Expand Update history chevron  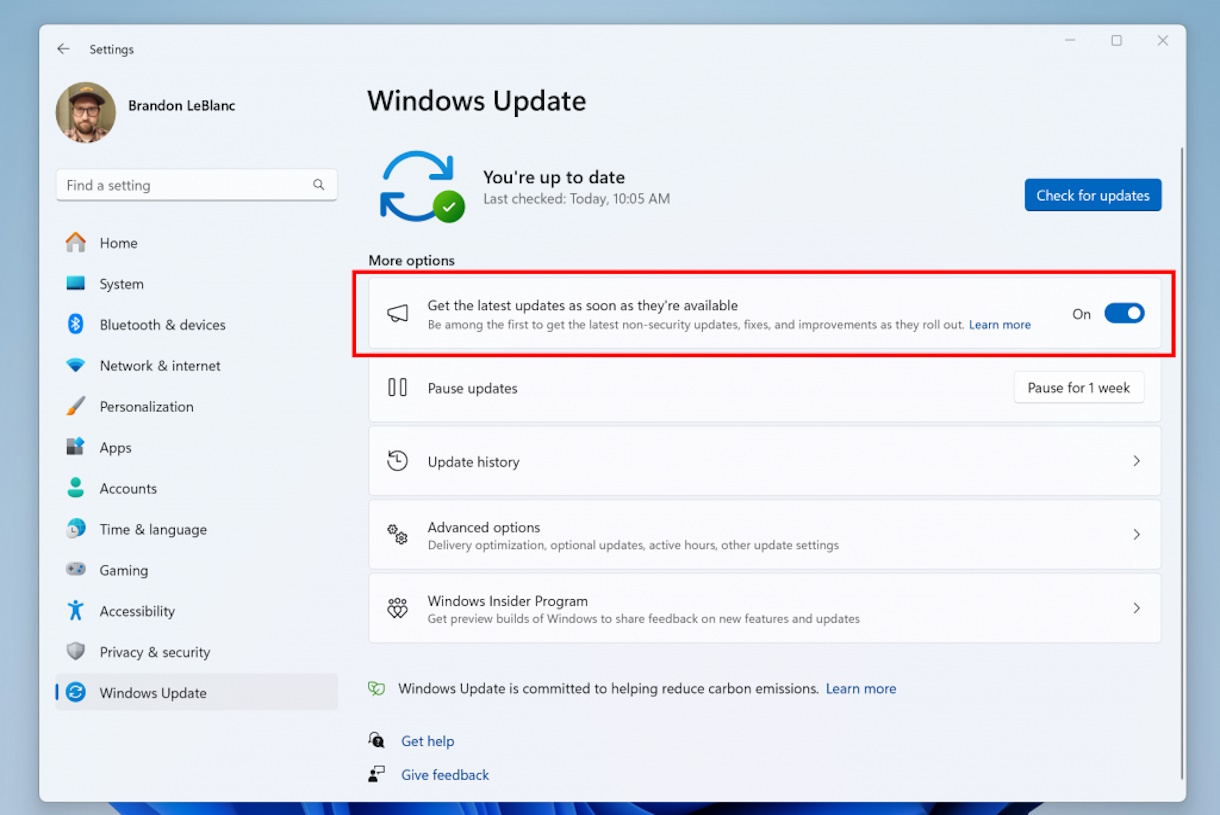click(x=1136, y=461)
